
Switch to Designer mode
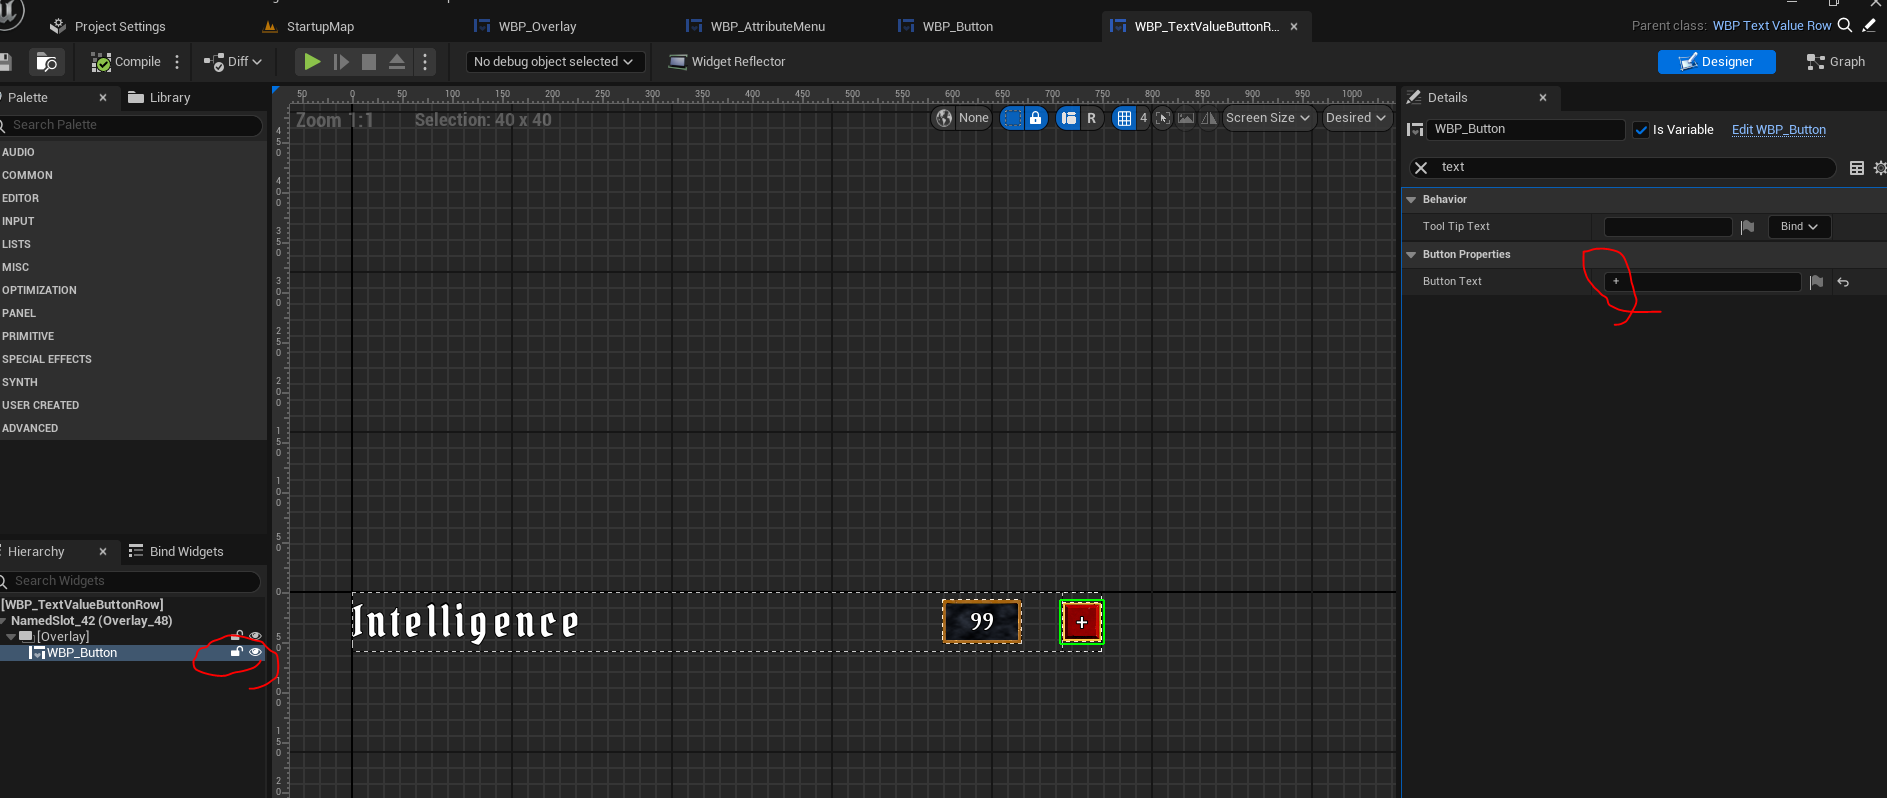pyautogui.click(x=1716, y=62)
